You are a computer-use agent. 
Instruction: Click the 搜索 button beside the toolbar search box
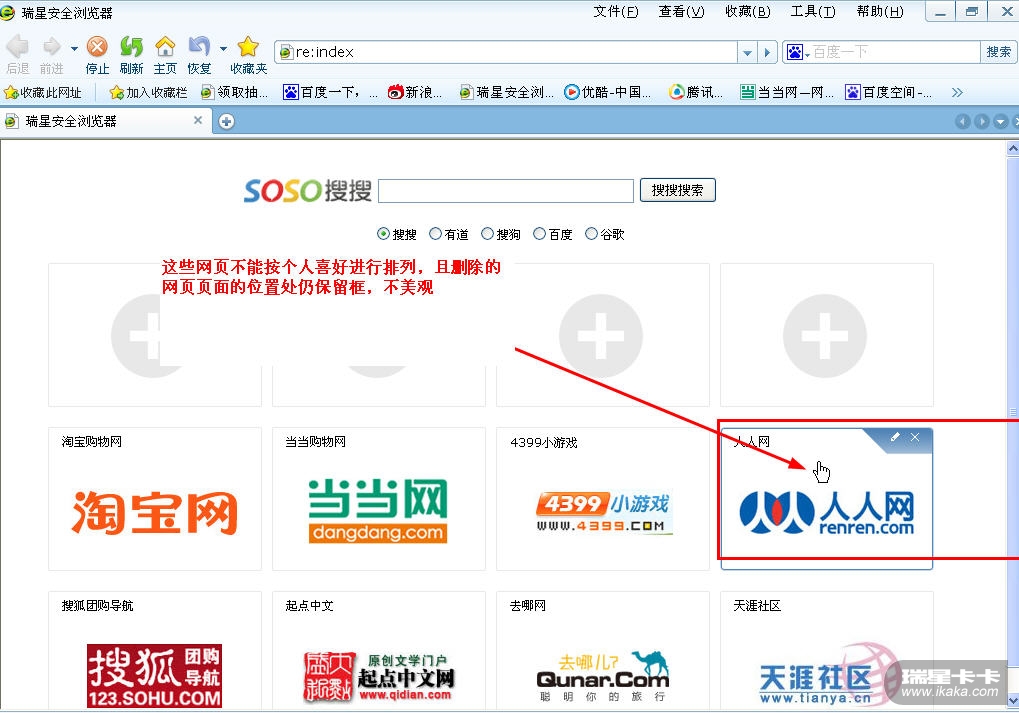click(998, 52)
